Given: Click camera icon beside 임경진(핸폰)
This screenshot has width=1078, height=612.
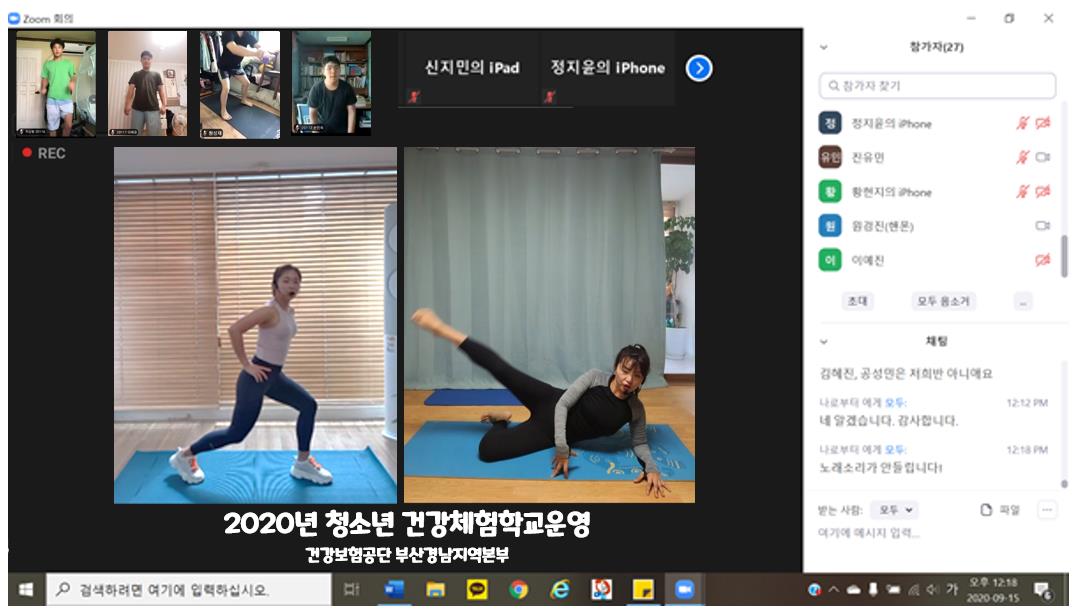Looking at the screenshot, I should click(x=1043, y=226).
